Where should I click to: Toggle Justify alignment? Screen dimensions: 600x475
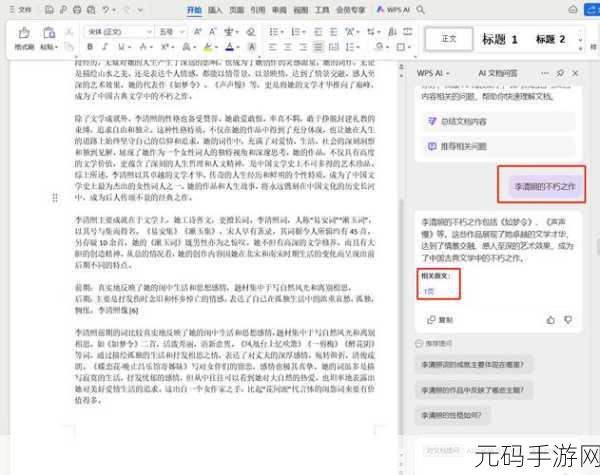318,47
